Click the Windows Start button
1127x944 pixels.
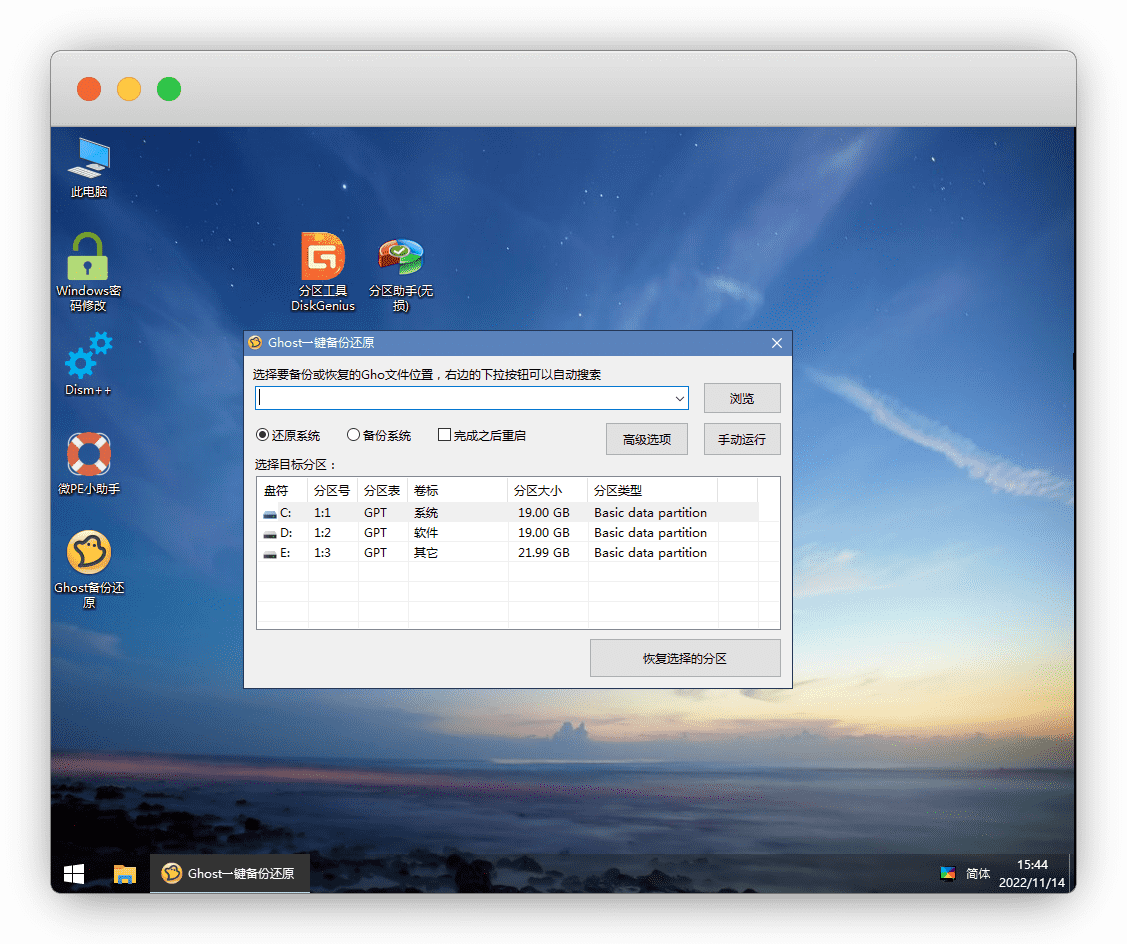point(74,873)
